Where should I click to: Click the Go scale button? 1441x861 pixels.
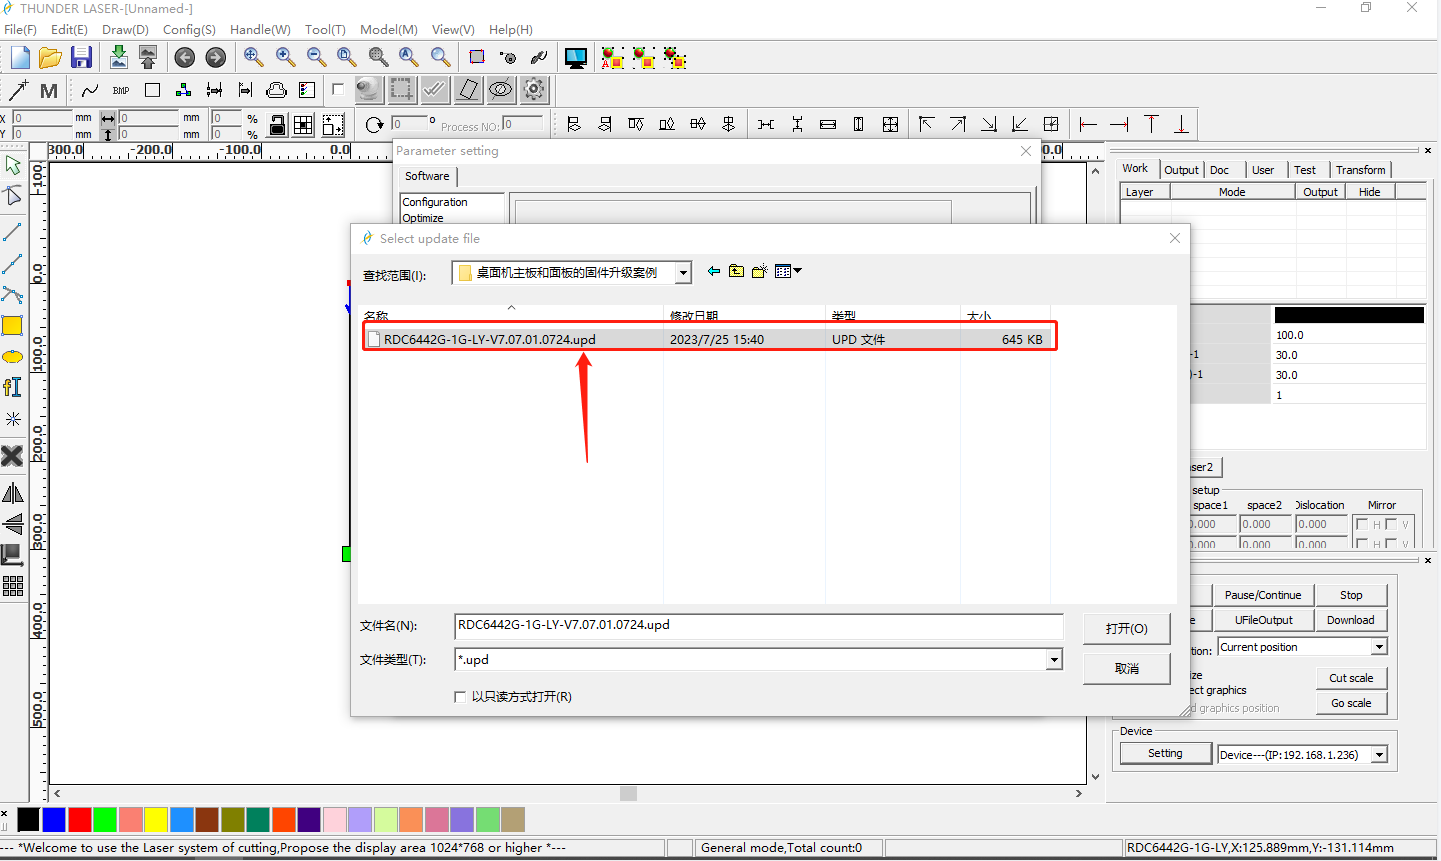(x=1351, y=703)
